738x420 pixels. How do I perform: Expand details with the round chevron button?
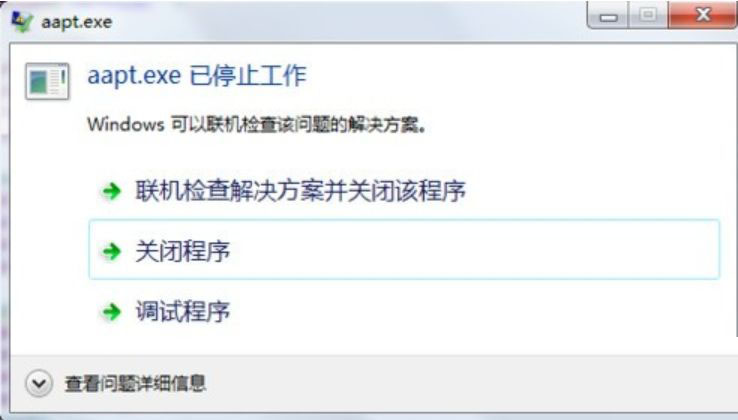point(39,383)
